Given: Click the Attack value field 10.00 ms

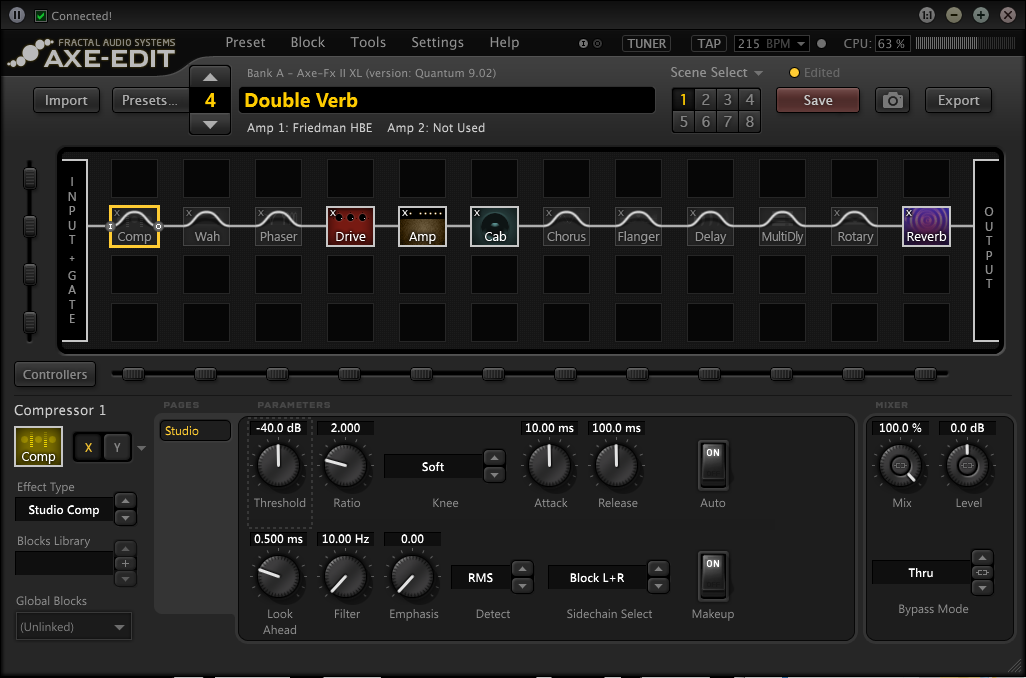Looking at the screenshot, I should tap(550, 428).
